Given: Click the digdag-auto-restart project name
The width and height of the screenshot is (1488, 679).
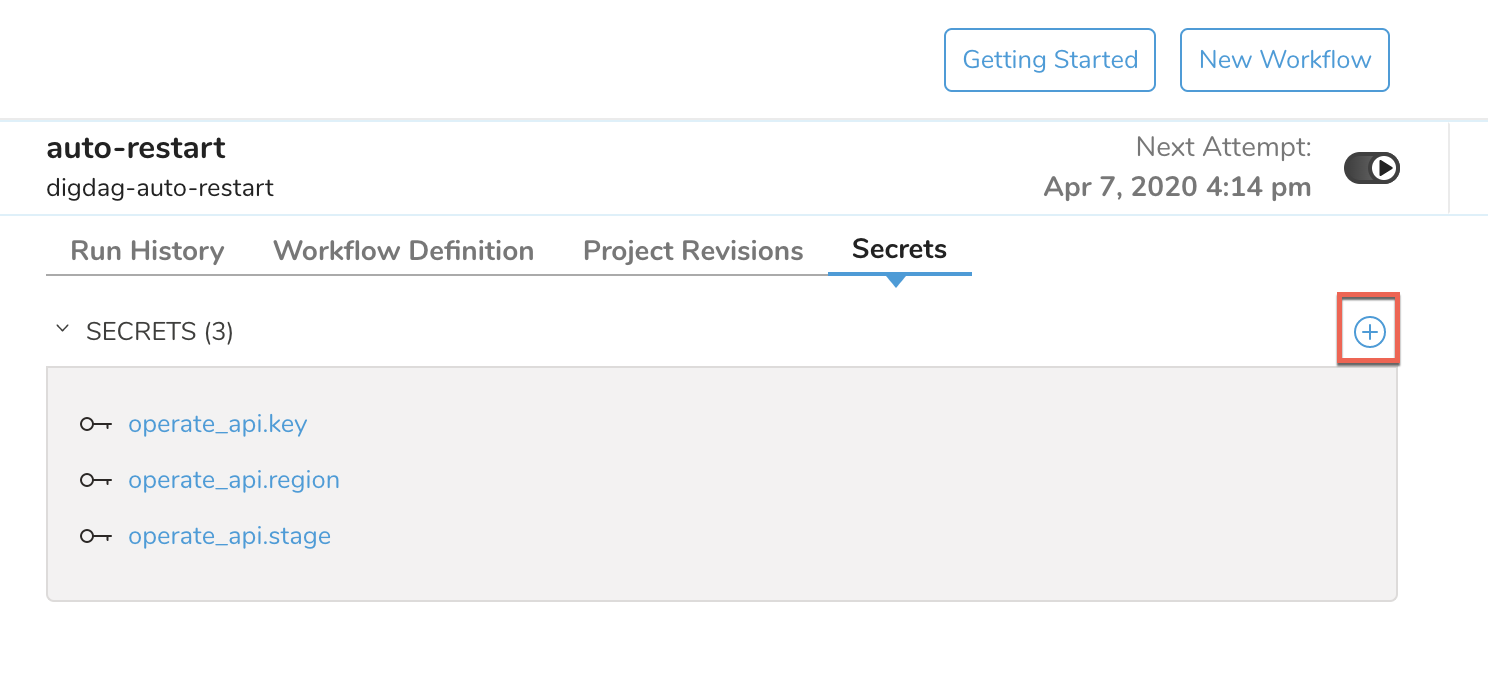Looking at the screenshot, I should (x=160, y=187).
